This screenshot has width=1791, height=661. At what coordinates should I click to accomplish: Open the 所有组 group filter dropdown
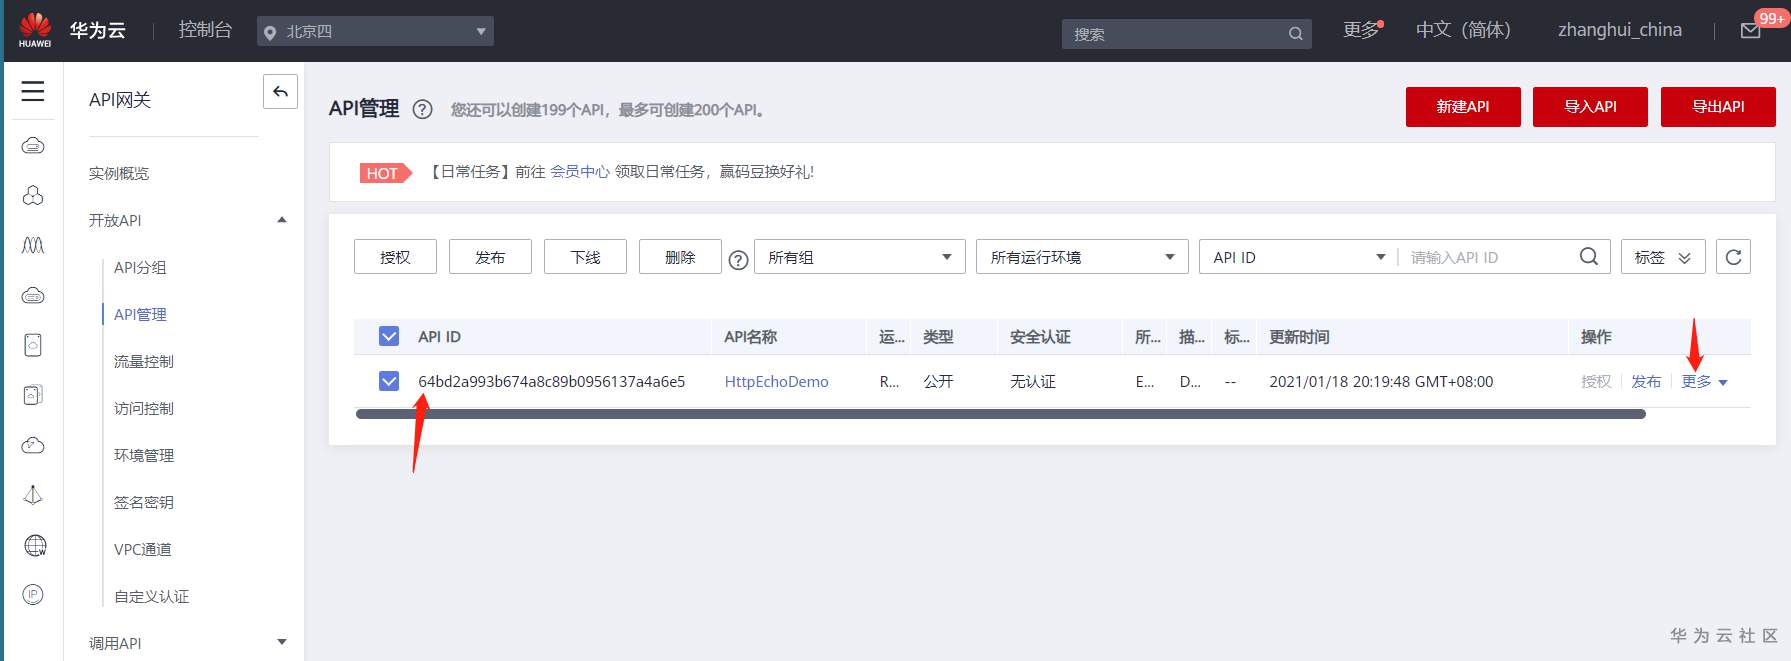coord(859,256)
